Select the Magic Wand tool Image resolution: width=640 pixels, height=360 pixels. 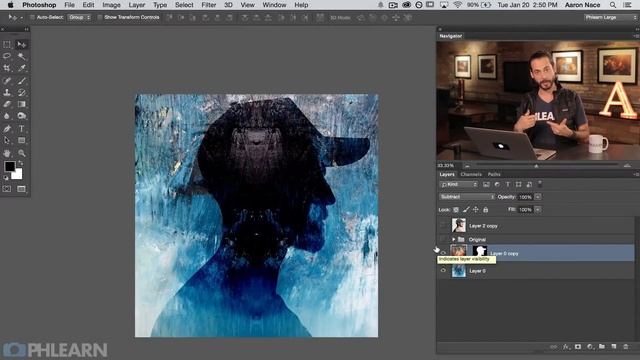point(22,56)
